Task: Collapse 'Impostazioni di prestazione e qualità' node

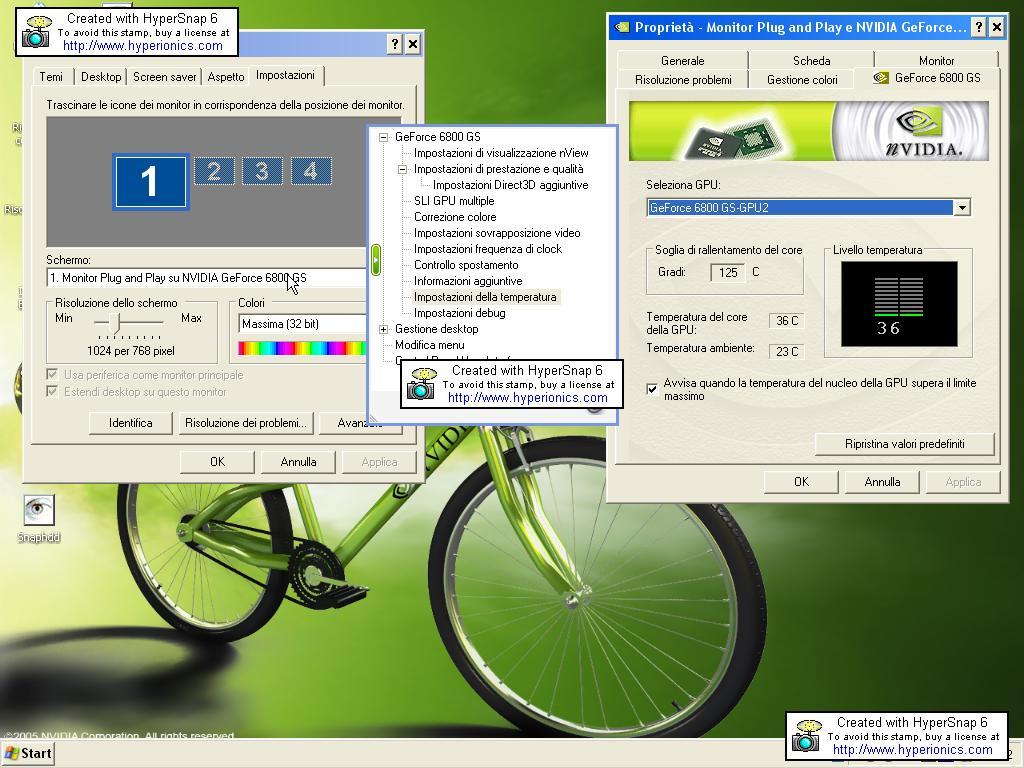Action: (402, 169)
